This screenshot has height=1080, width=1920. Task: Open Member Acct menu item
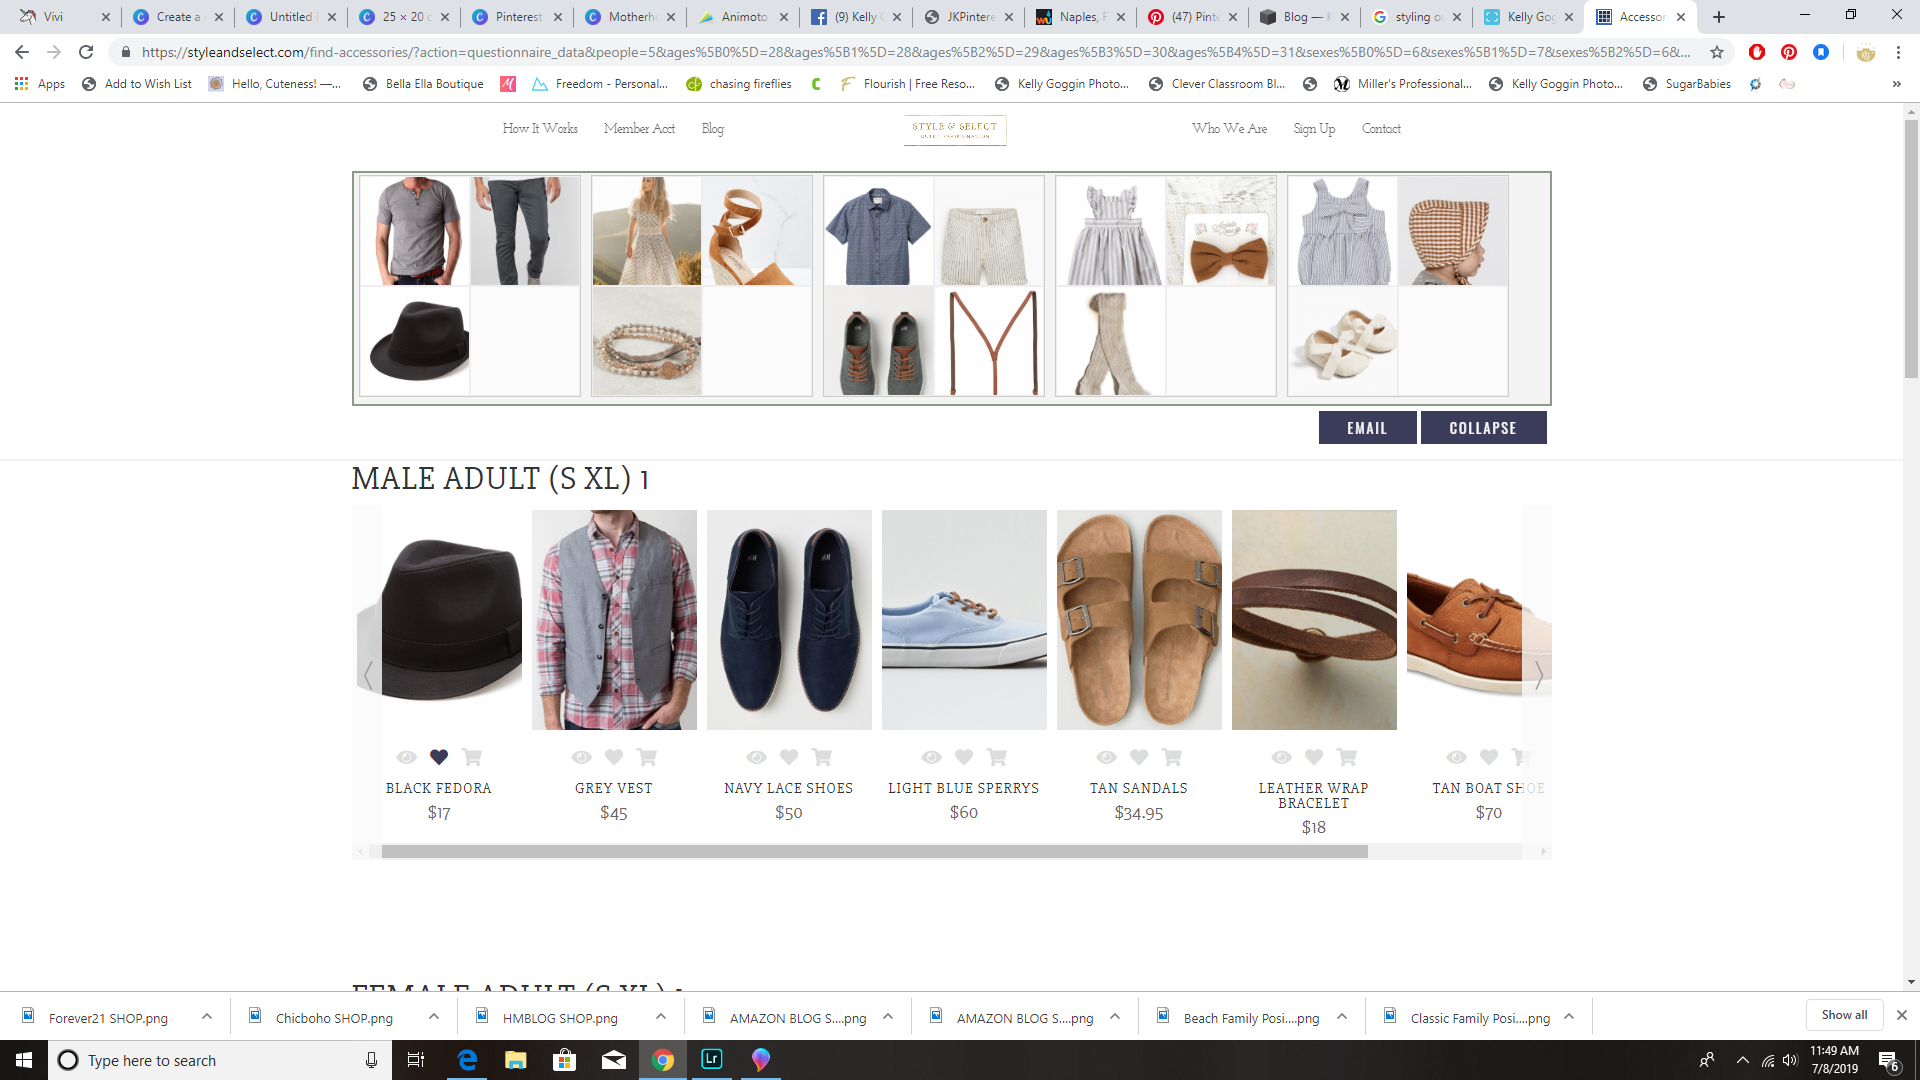(639, 129)
